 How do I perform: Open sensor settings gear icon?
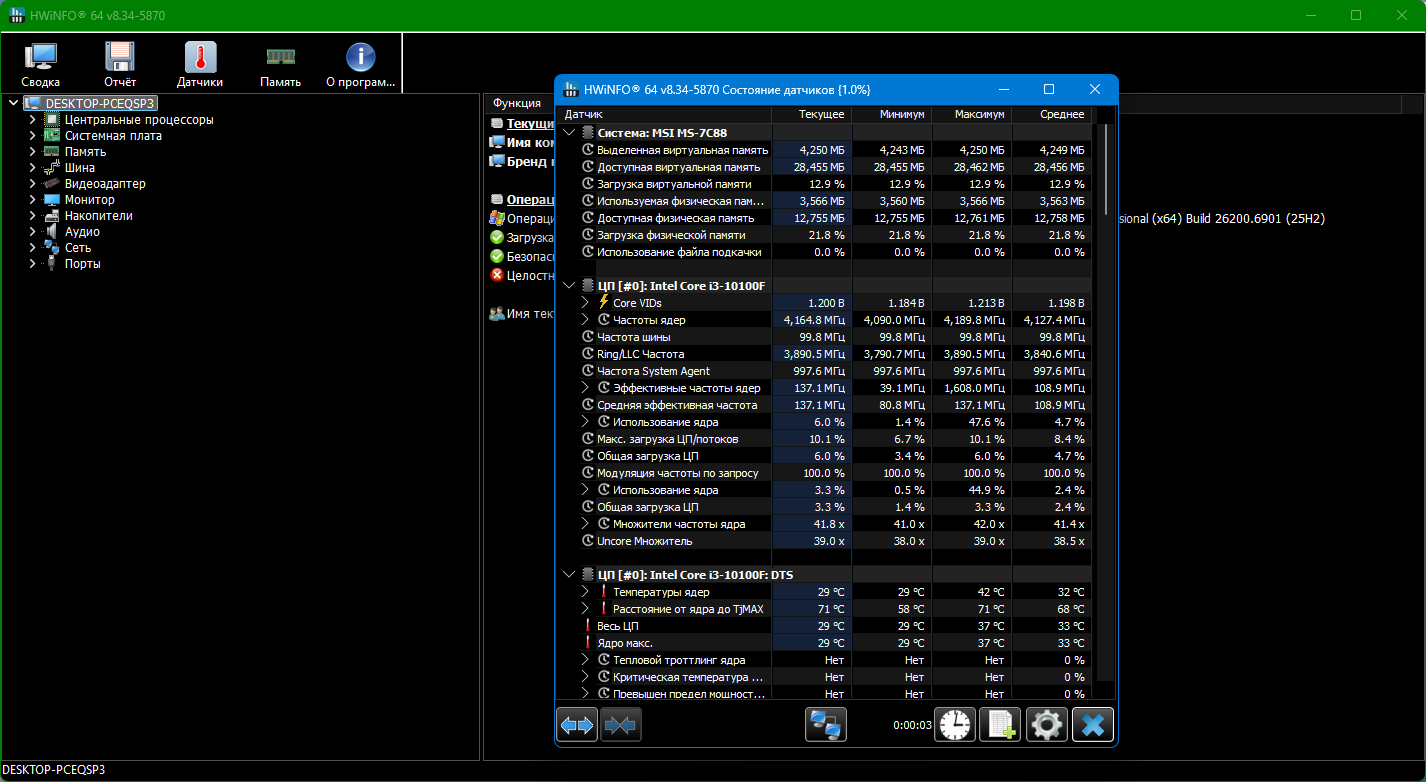[x=1047, y=724]
